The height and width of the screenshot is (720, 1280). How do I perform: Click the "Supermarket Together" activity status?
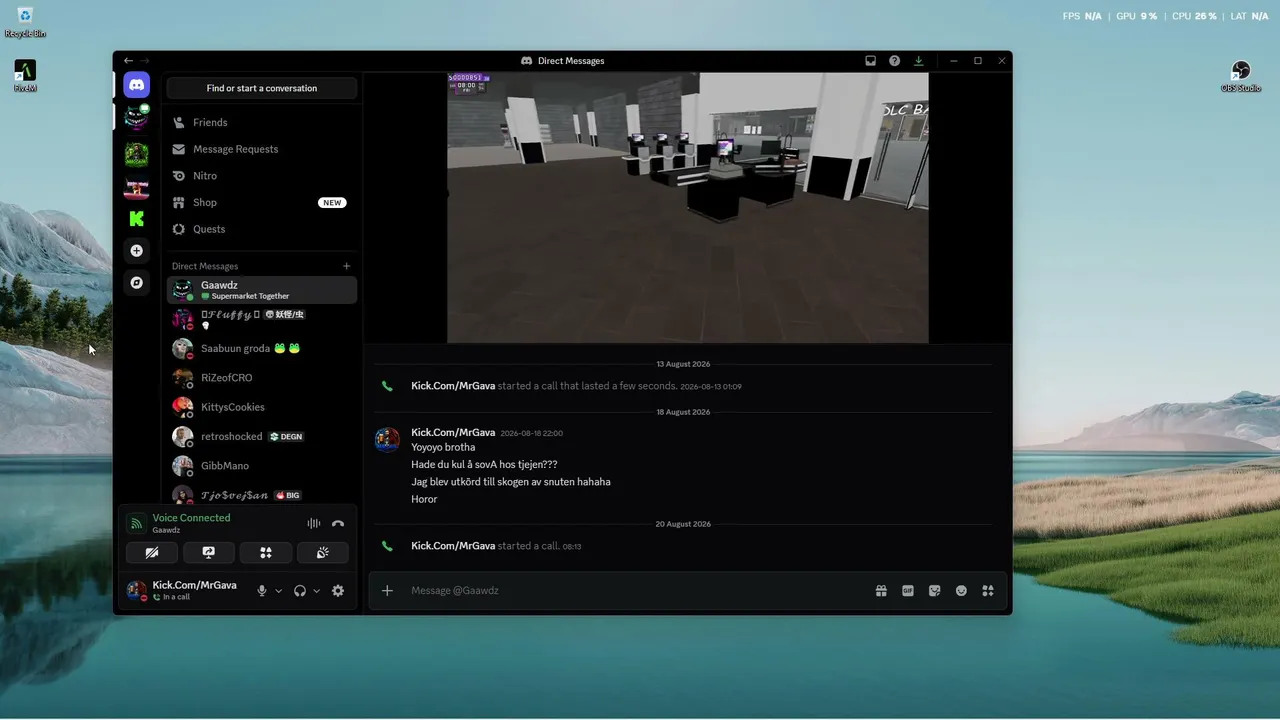[x=250, y=297]
